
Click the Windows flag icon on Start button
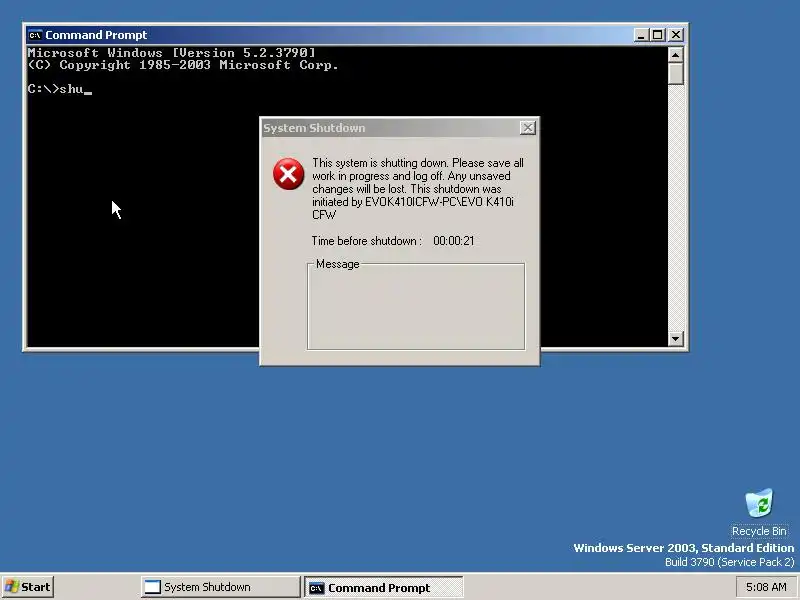[12, 587]
